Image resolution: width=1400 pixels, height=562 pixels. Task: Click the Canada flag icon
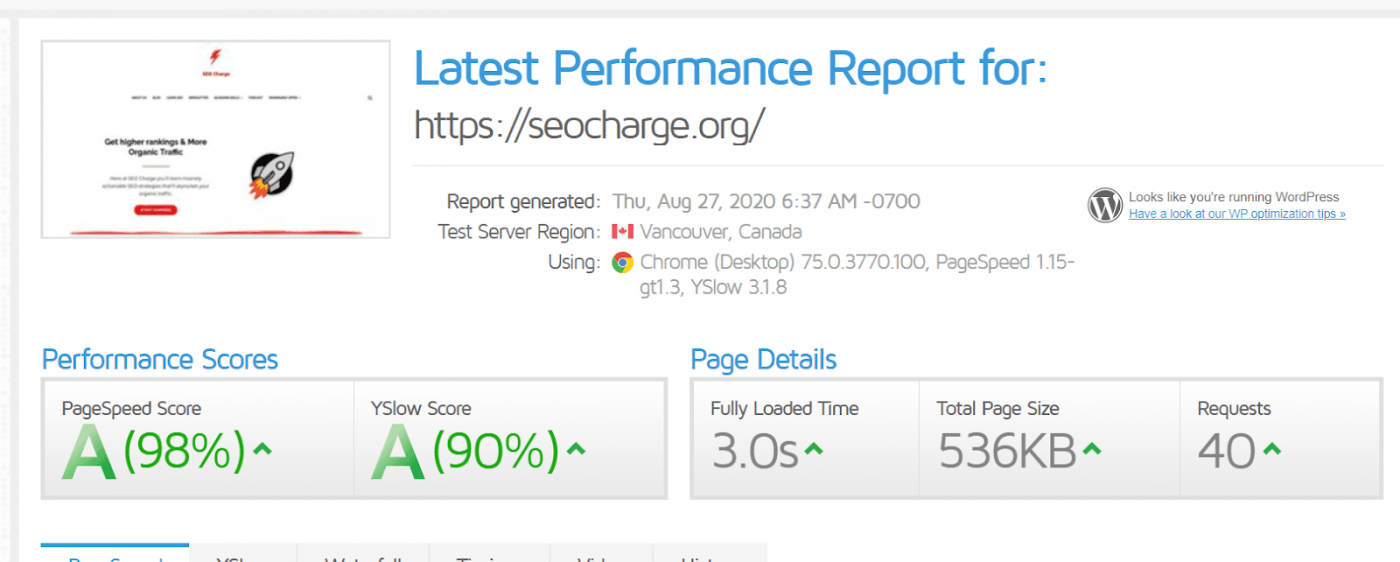(x=622, y=232)
